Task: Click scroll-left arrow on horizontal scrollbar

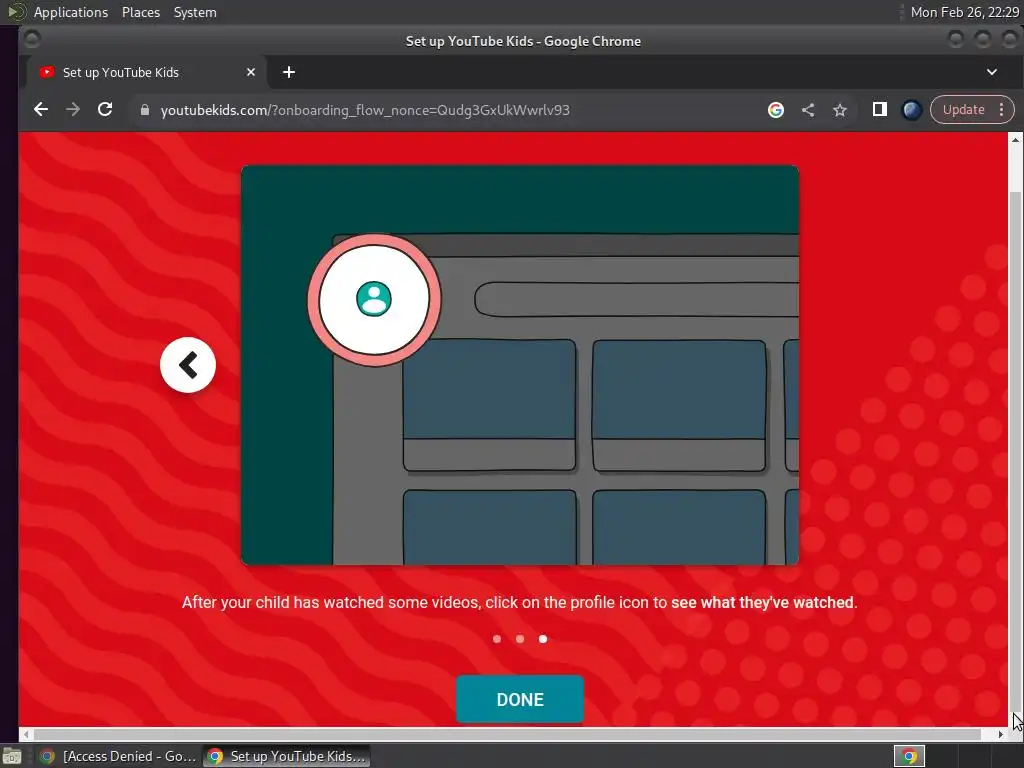Action: [25, 734]
